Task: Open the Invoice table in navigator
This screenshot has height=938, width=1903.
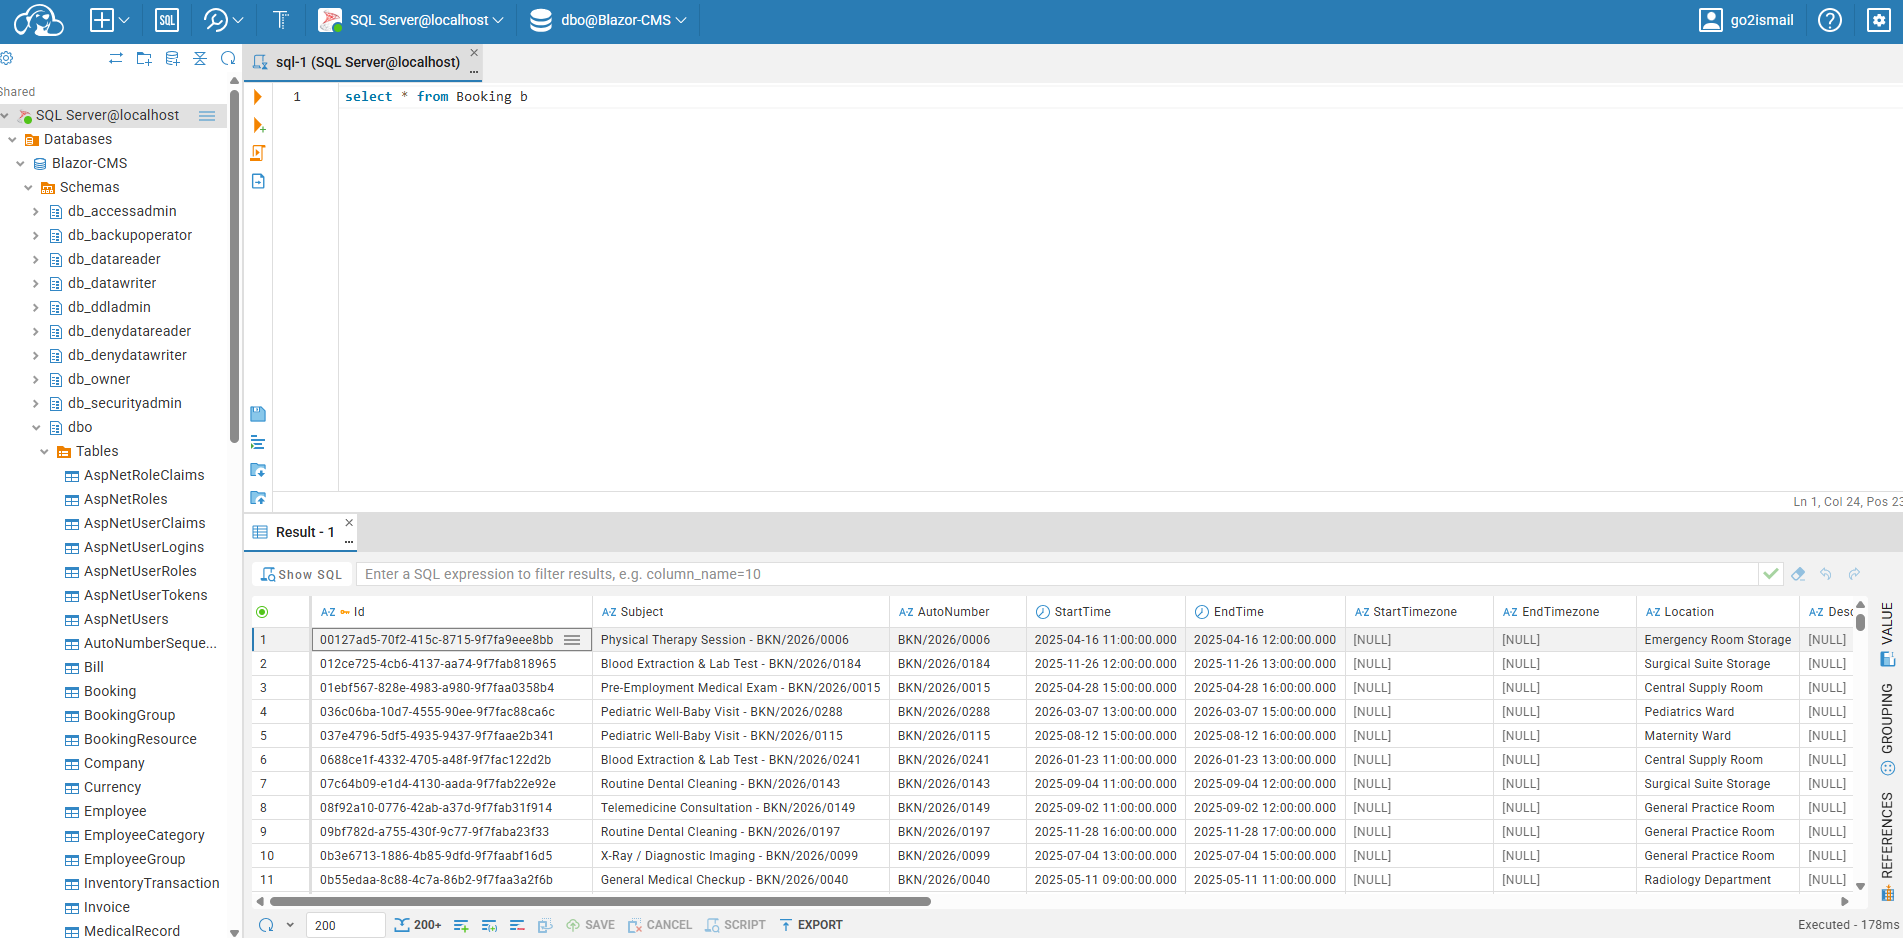Action: click(107, 907)
